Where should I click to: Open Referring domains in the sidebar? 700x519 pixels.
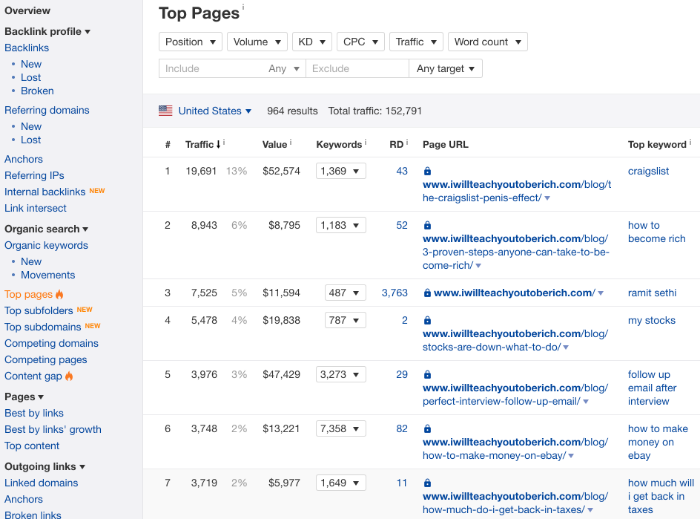[47, 110]
